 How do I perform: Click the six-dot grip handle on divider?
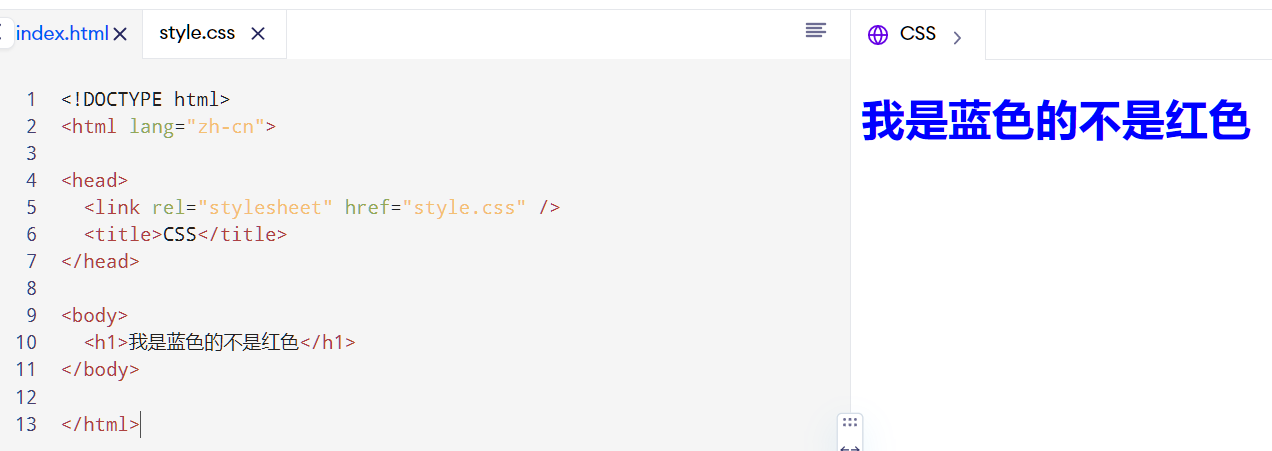tap(850, 423)
